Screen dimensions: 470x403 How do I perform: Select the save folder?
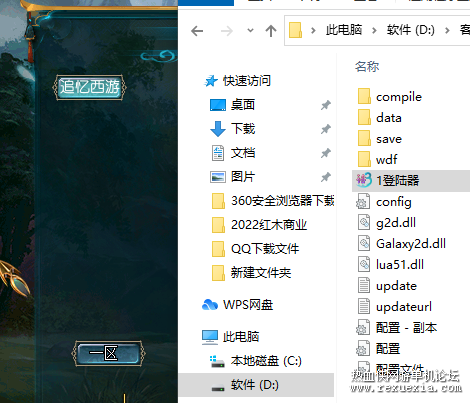[389, 139]
